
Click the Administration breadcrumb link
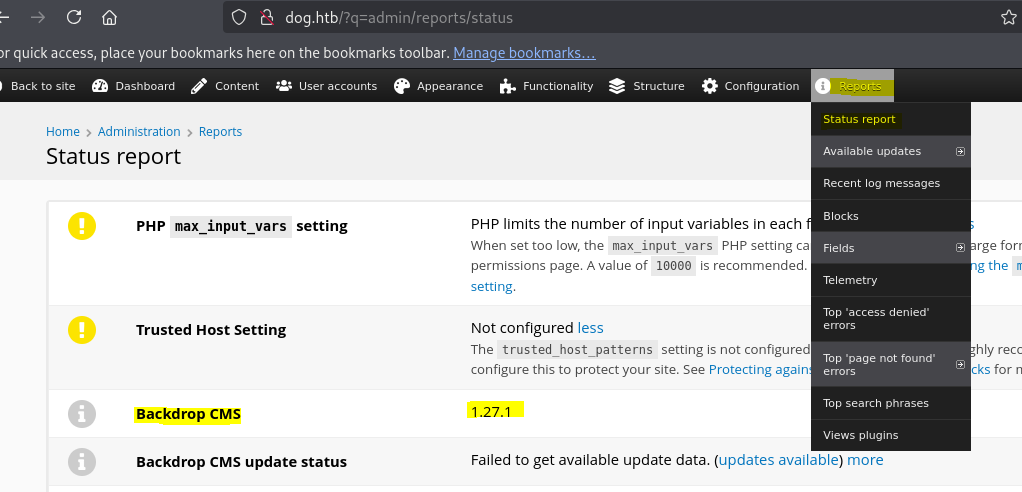(x=139, y=132)
